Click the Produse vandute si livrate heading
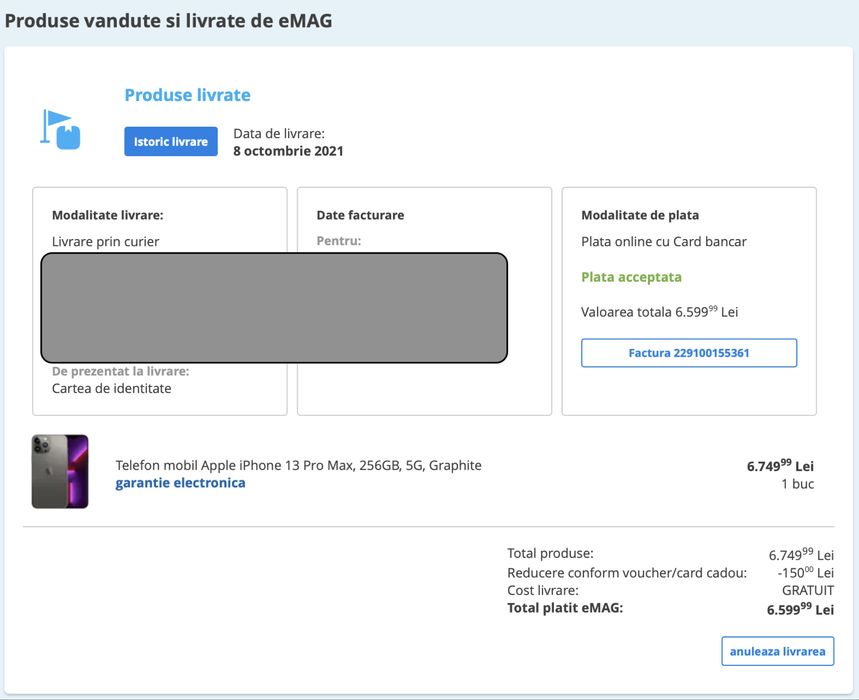Screen dimensions: 859x700 pyautogui.click(x=168, y=20)
